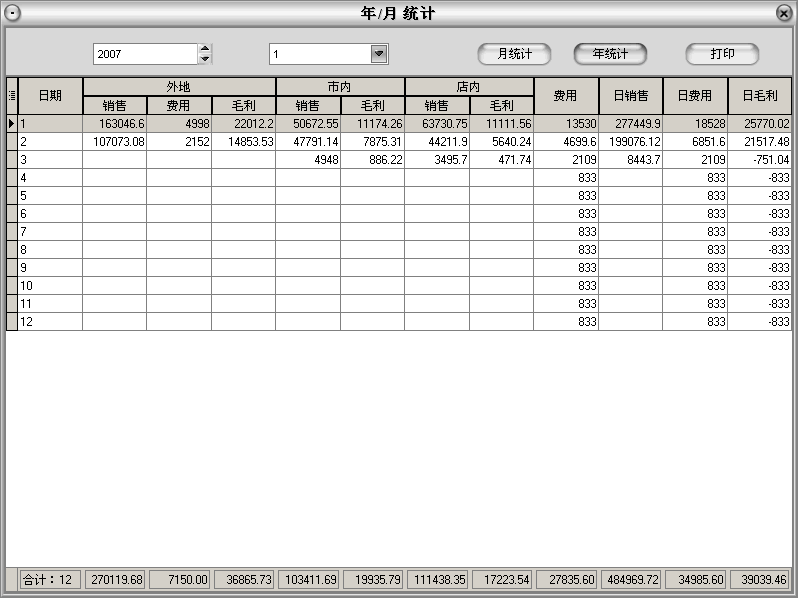Select cell 277449.9 in row 1
This screenshot has height=598, width=798.
tap(631, 124)
